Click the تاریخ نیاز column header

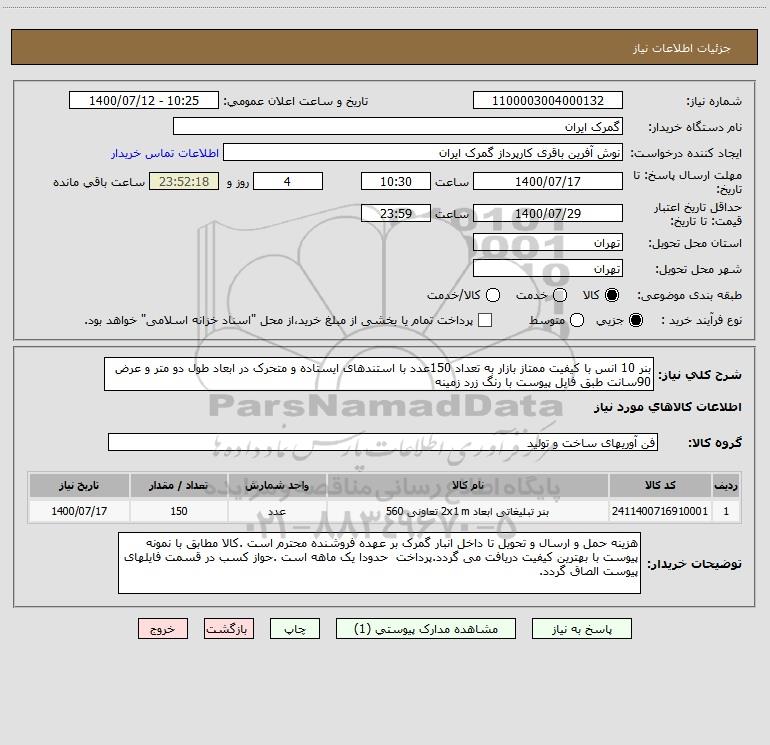[x=79, y=486]
